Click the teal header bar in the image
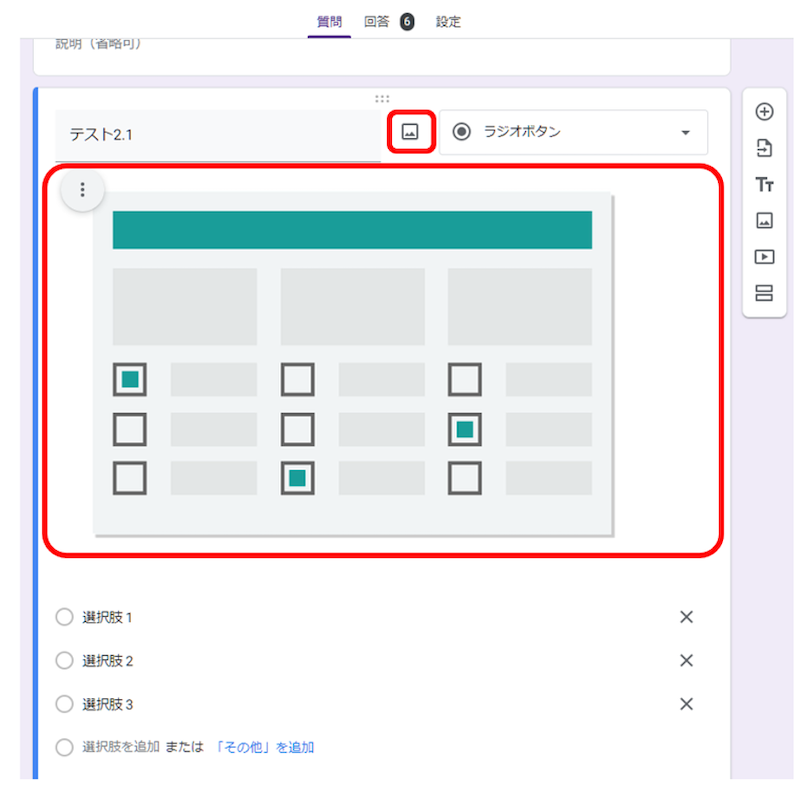Image resolution: width=804 pixels, height=795 pixels. click(x=353, y=229)
